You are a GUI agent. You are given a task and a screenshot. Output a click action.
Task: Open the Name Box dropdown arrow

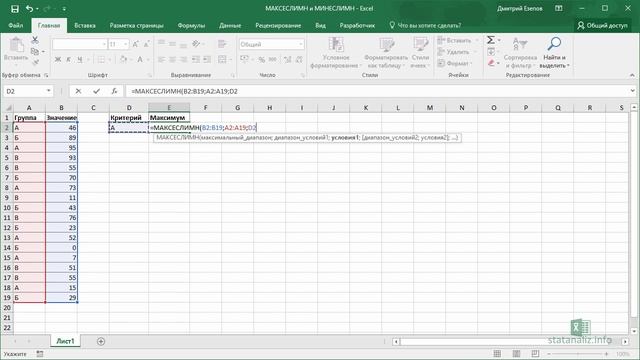(x=49, y=91)
